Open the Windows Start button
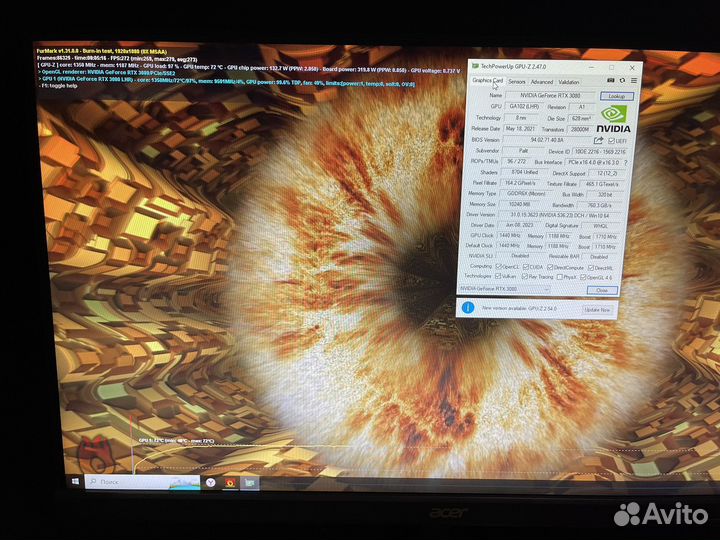720x540 pixels. [75, 481]
